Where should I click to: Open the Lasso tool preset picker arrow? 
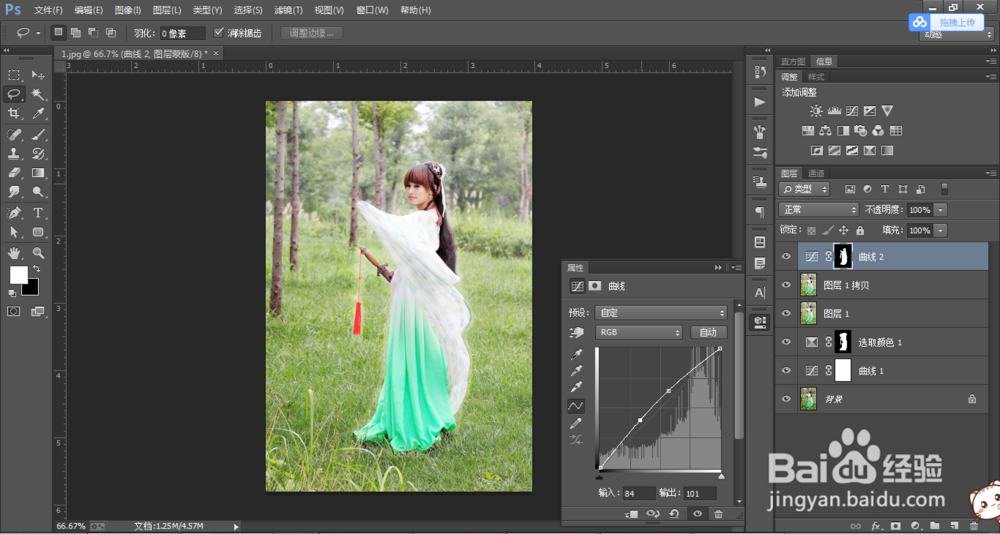click(x=38, y=33)
